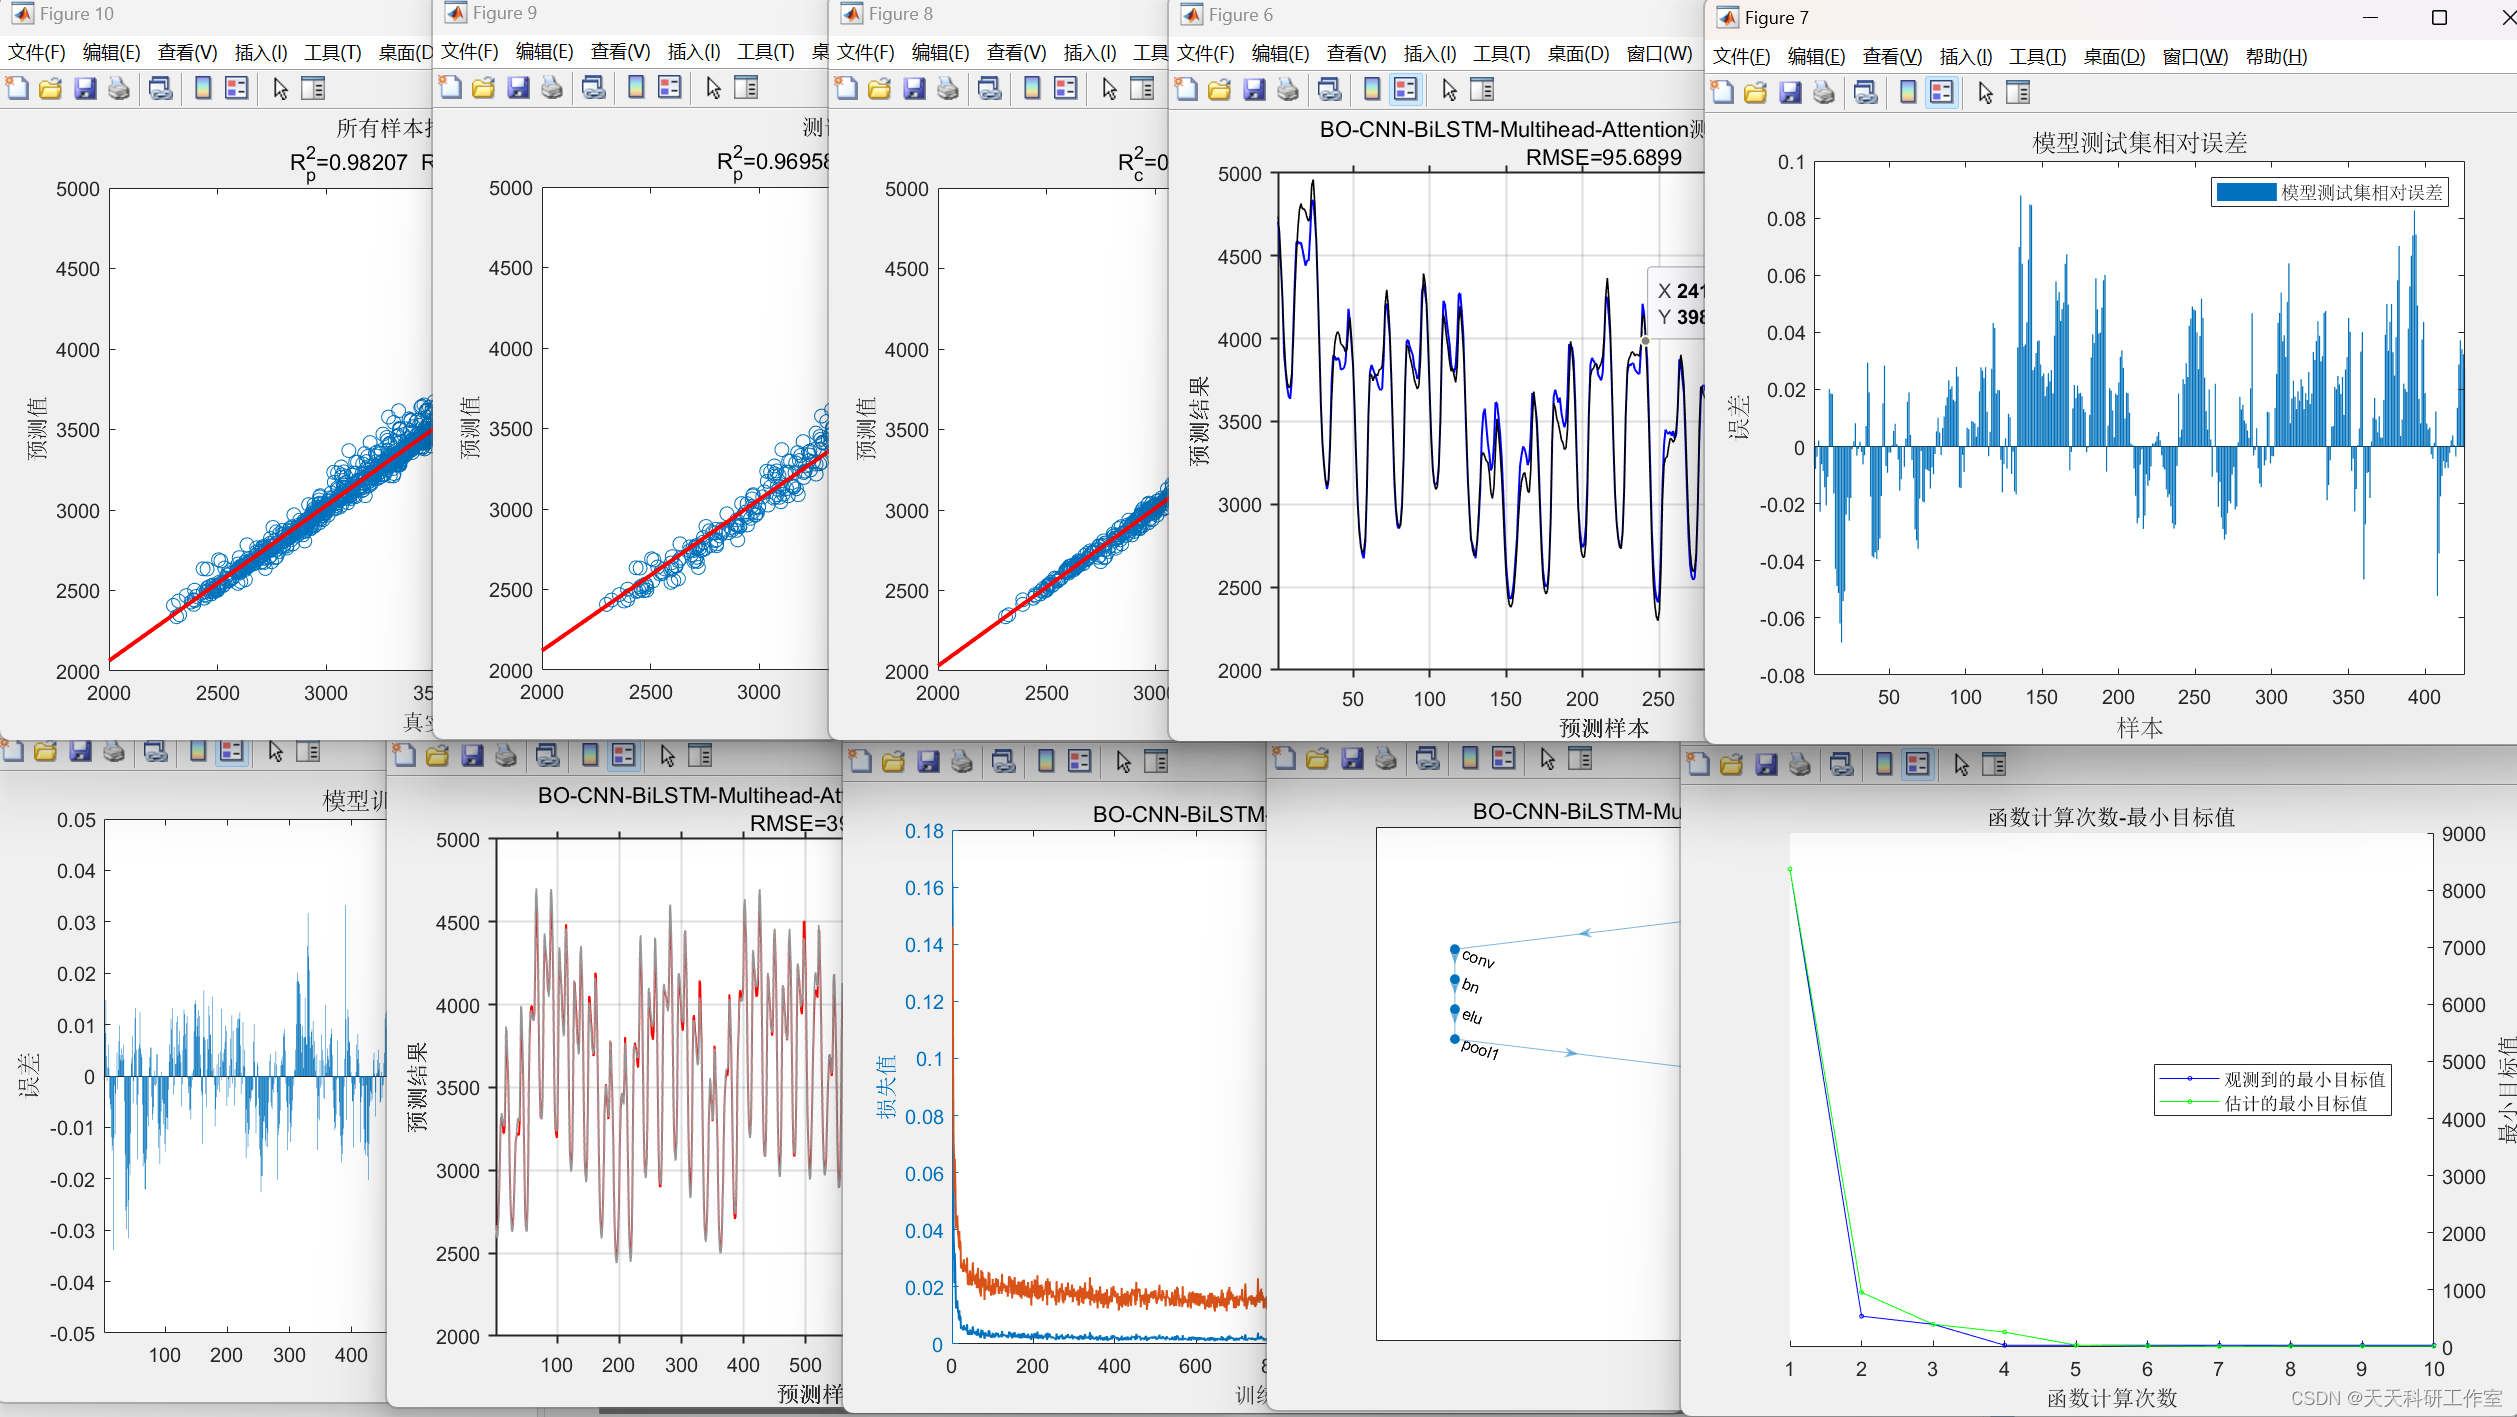The width and height of the screenshot is (2517, 1417).
Task: Click title 函数计算次数-最小目标值
Action: point(2111,817)
